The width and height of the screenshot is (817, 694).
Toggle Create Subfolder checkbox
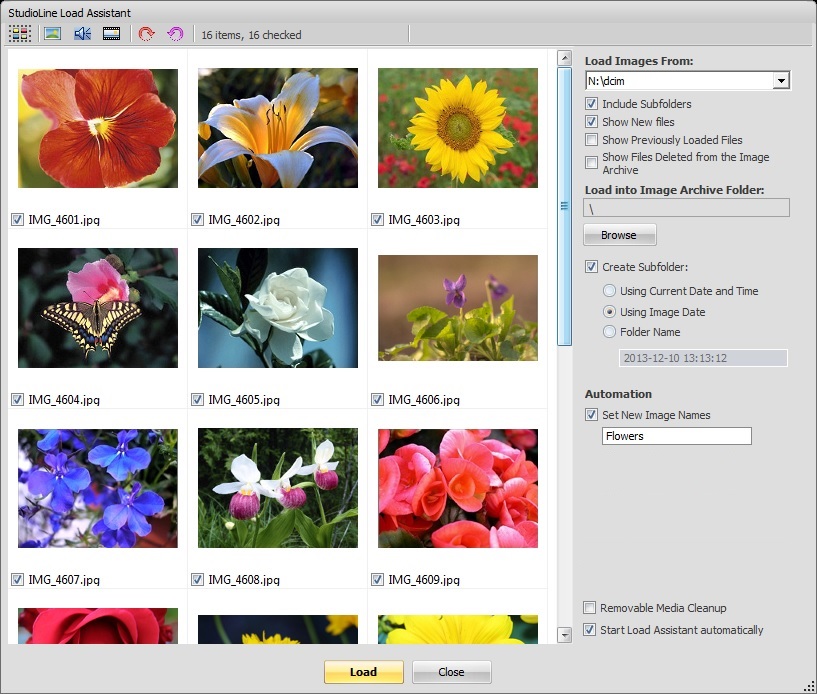point(591,267)
